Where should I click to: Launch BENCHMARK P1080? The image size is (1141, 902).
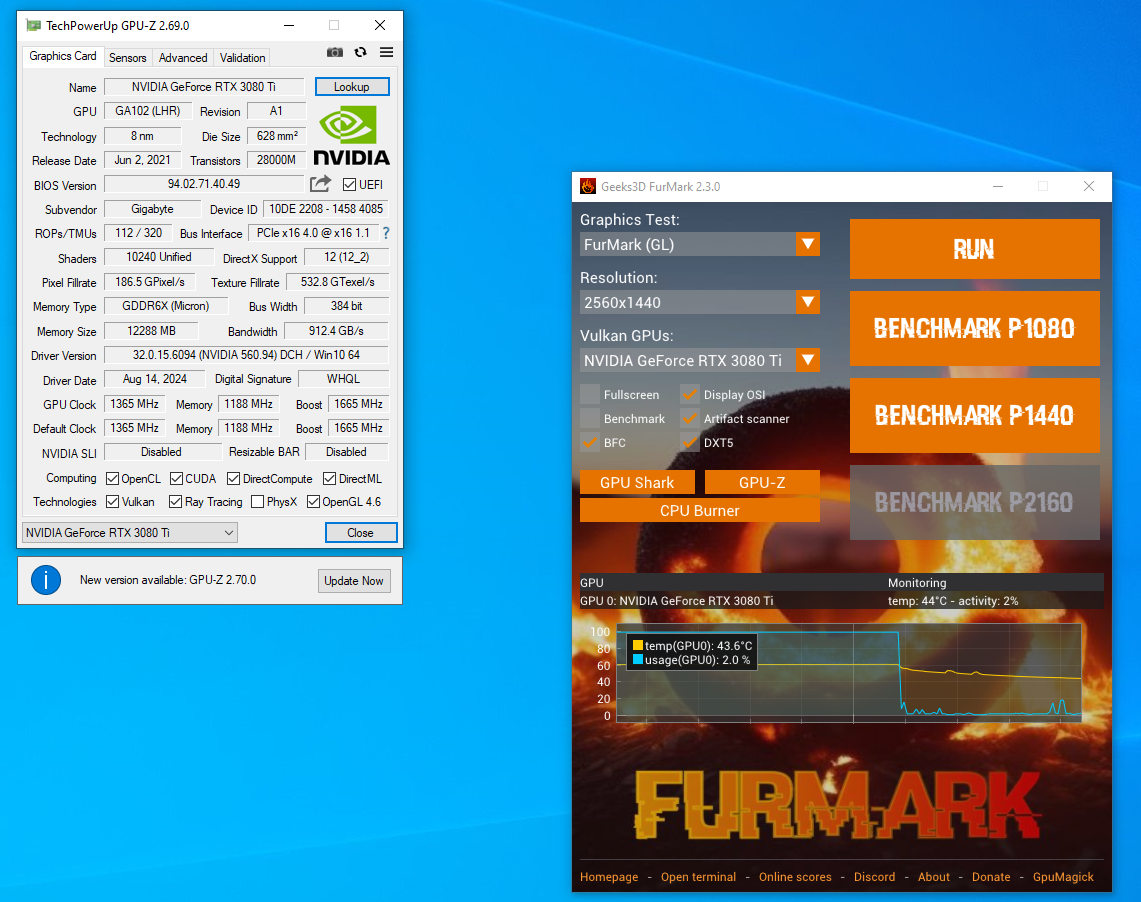pos(974,328)
